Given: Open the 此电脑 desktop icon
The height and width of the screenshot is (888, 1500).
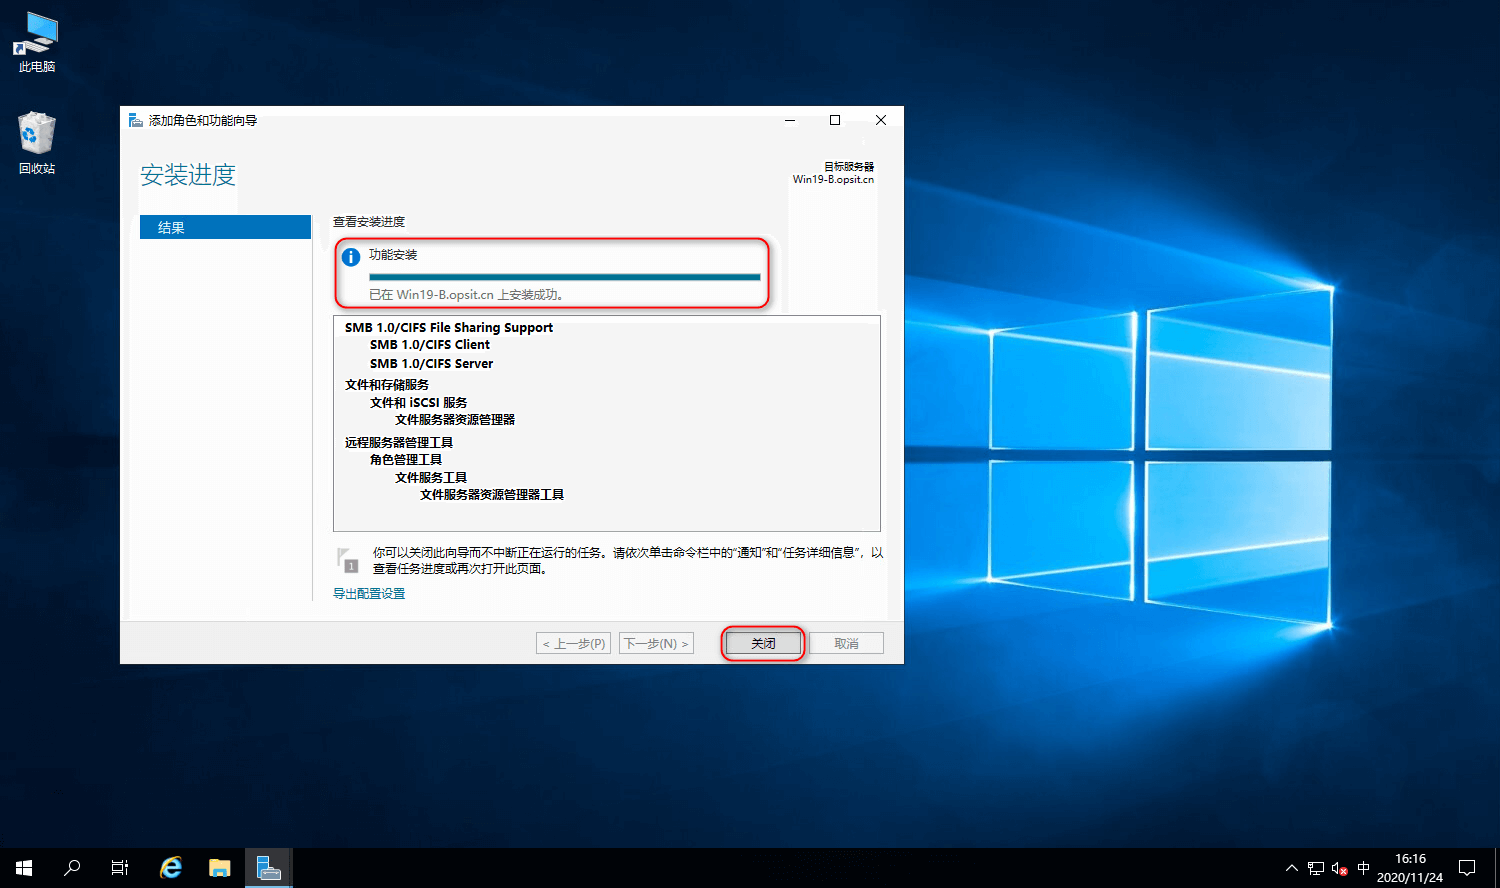Looking at the screenshot, I should pos(37,42).
